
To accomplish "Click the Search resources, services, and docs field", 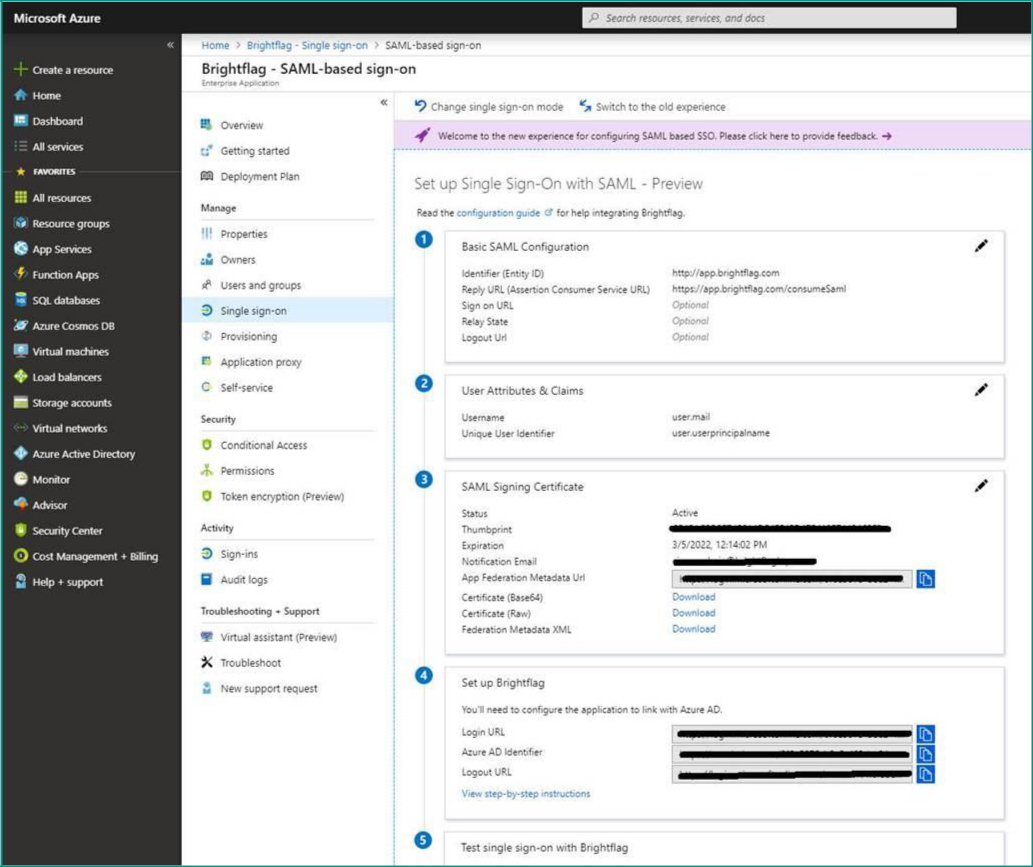I will [769, 18].
